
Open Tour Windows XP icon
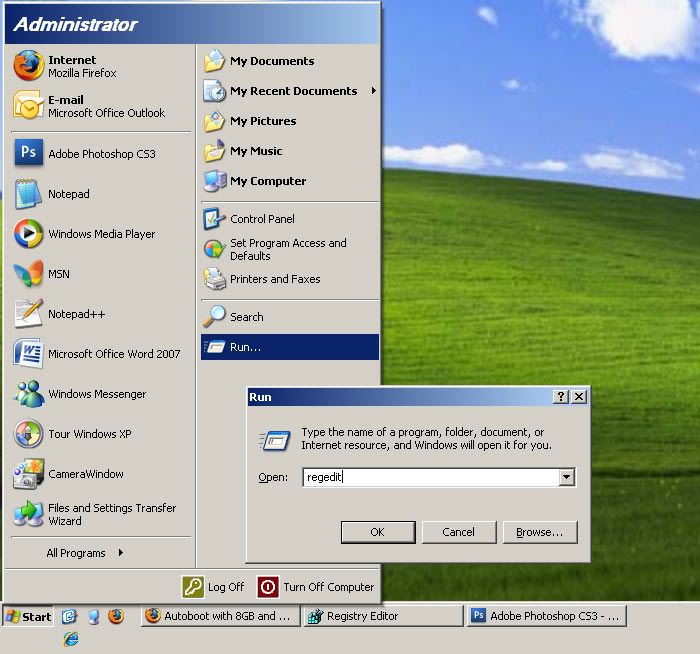click(28, 433)
